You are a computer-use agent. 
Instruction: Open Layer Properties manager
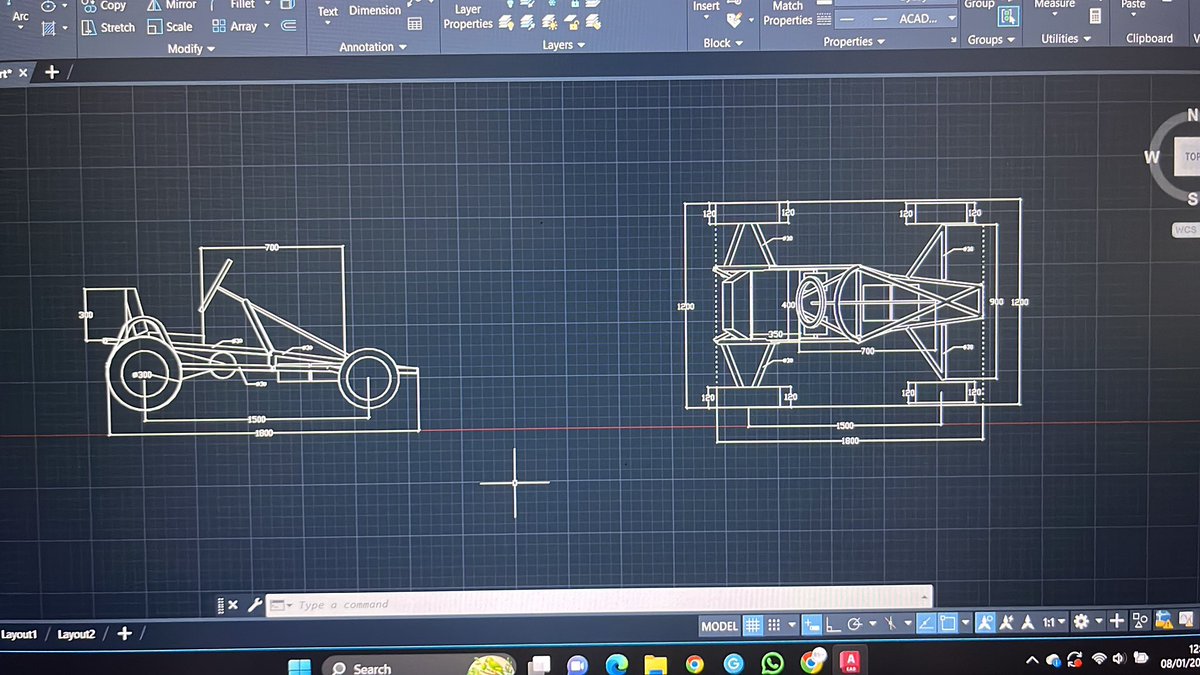(468, 16)
